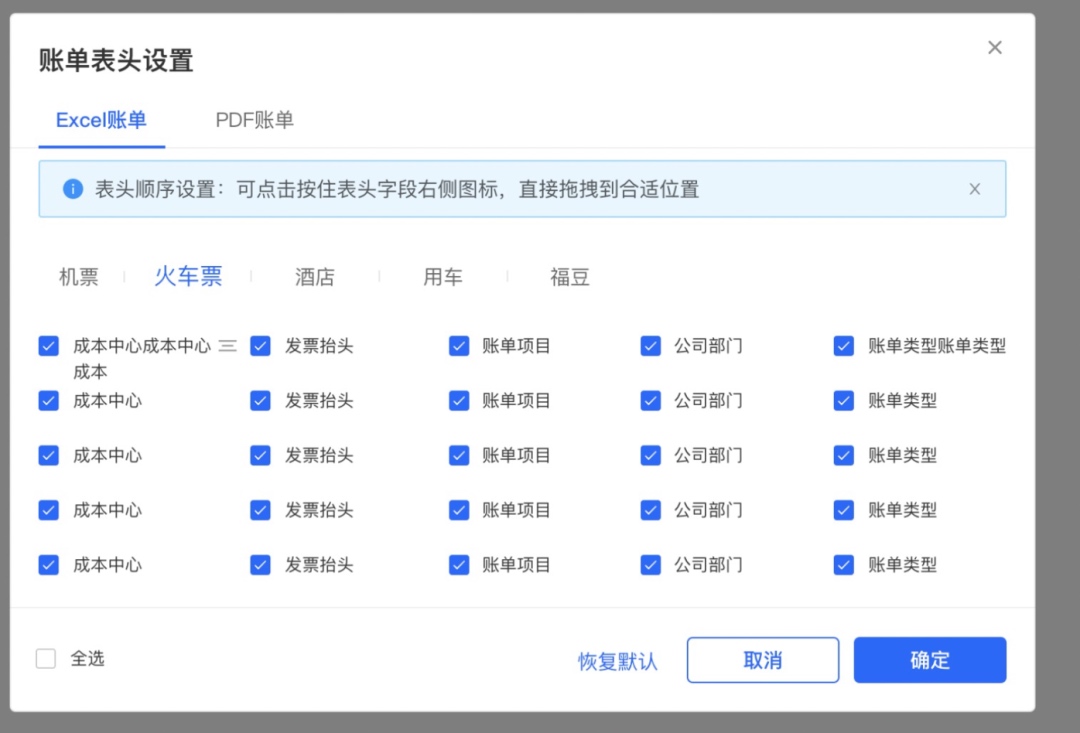
Task: Uncheck first-row 发票抬头 checkbox
Action: point(260,346)
